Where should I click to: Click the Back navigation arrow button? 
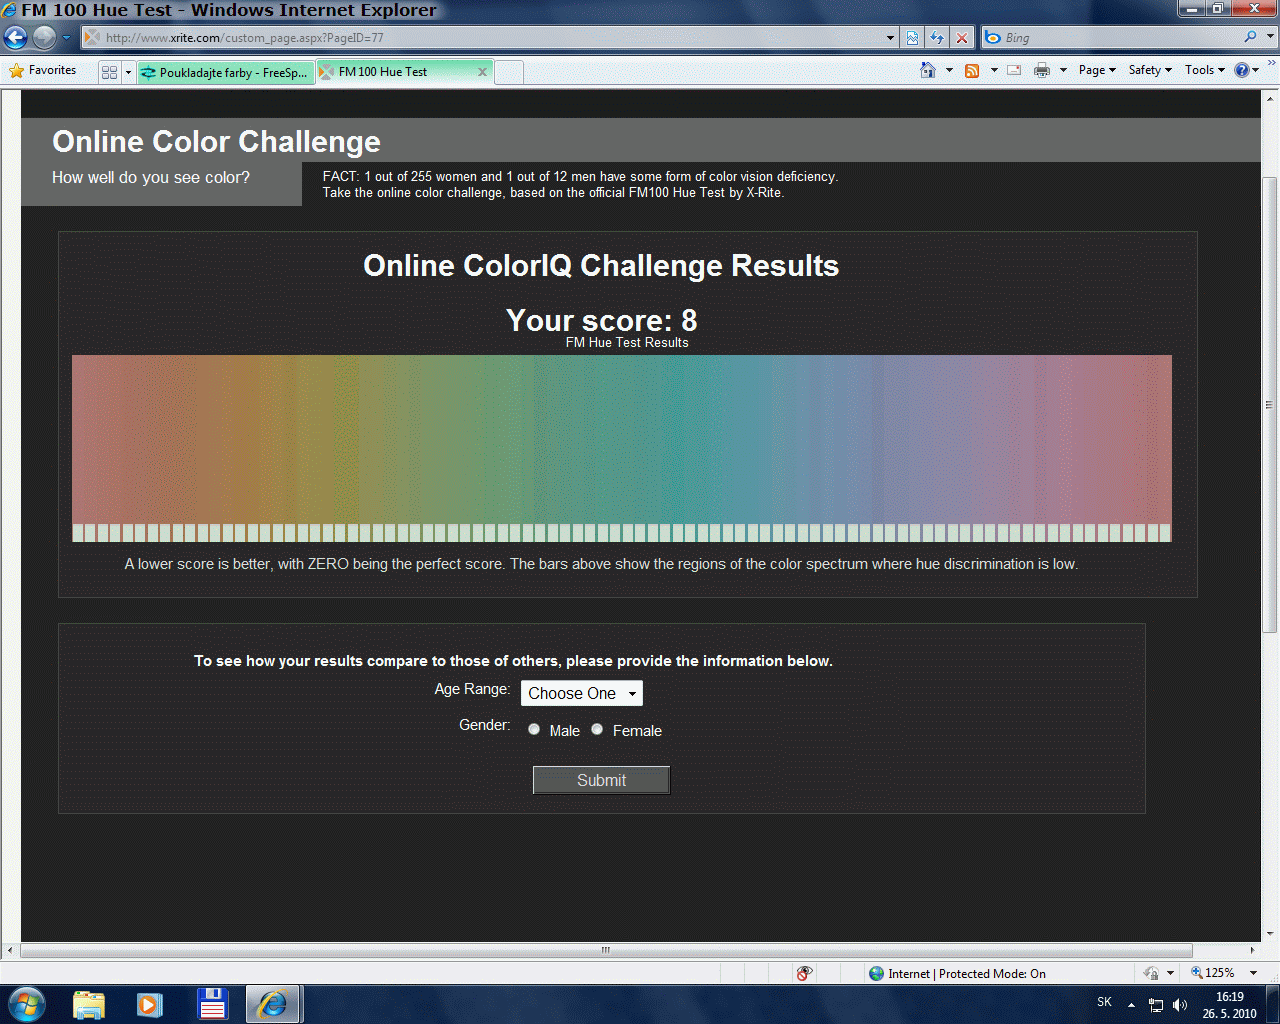click(16, 38)
